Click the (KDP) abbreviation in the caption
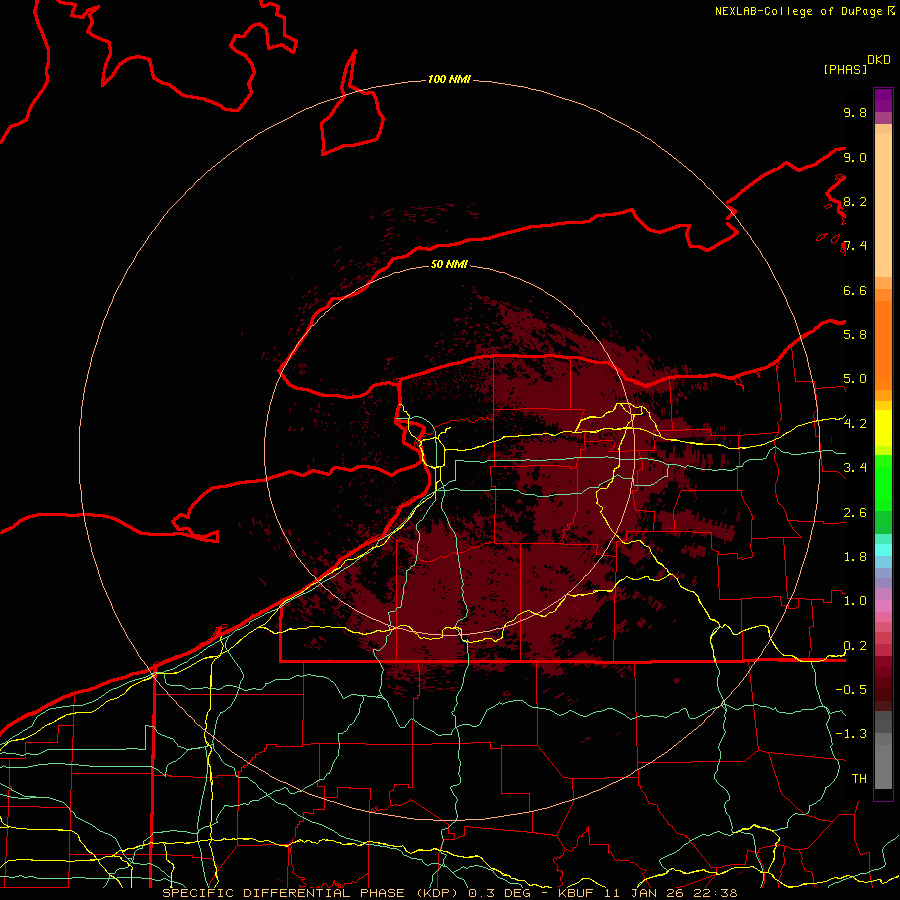This screenshot has width=900, height=900. pos(436,893)
